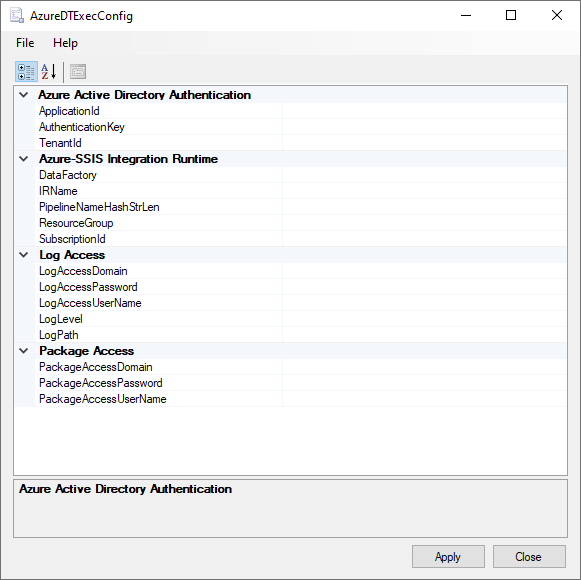Collapse the Log Access category
This screenshot has height=580, width=581.
(24, 255)
